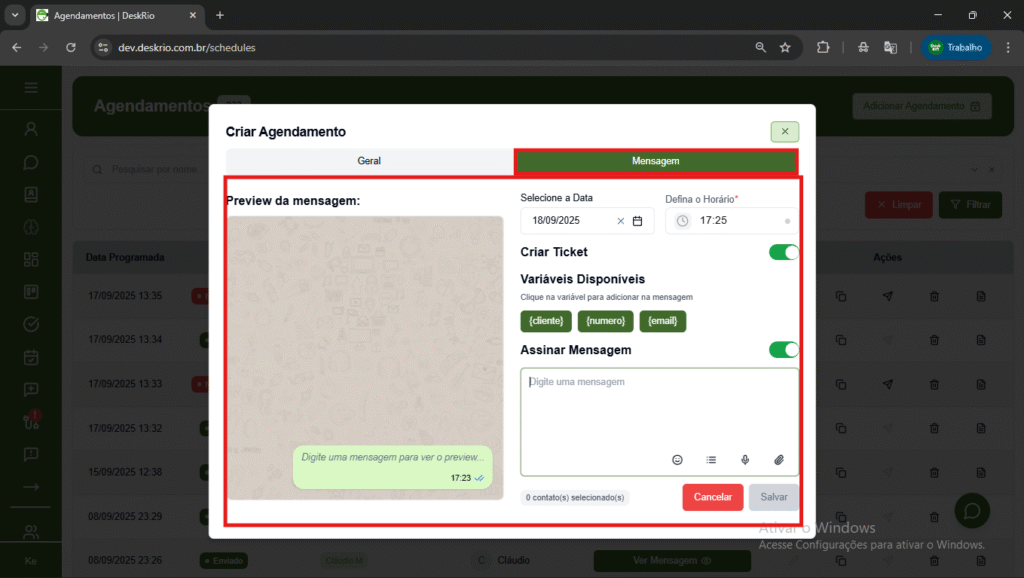1024x578 pixels.
Task: Disable the Assinar Mensagem switch
Action: coord(783,350)
